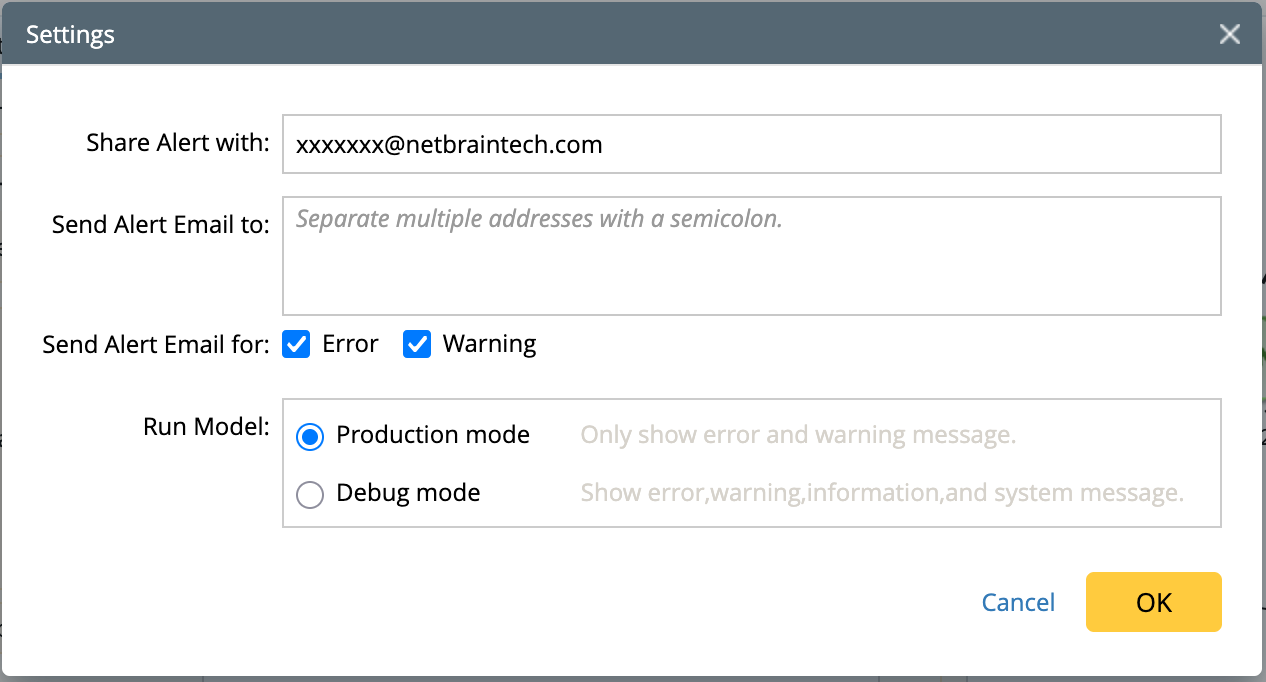The image size is (1266, 682).
Task: Click the 'Only show error and warning message' description
Action: (798, 435)
